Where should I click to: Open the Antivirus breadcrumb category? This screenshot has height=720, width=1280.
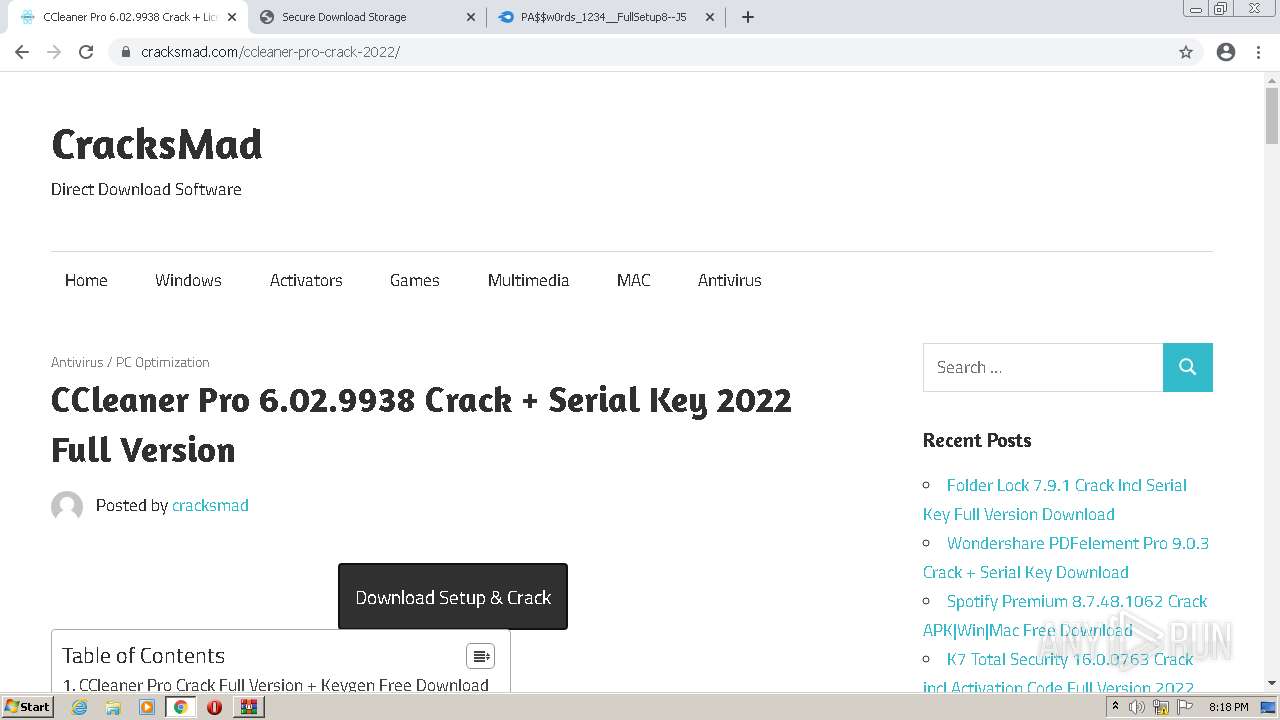point(77,362)
